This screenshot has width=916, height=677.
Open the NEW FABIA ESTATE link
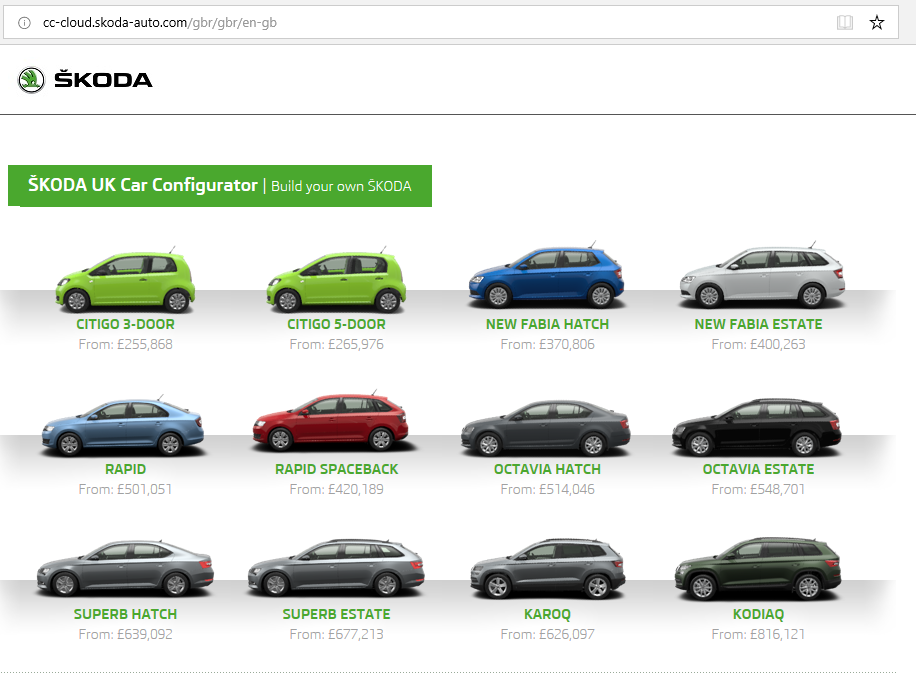pyautogui.click(x=758, y=324)
